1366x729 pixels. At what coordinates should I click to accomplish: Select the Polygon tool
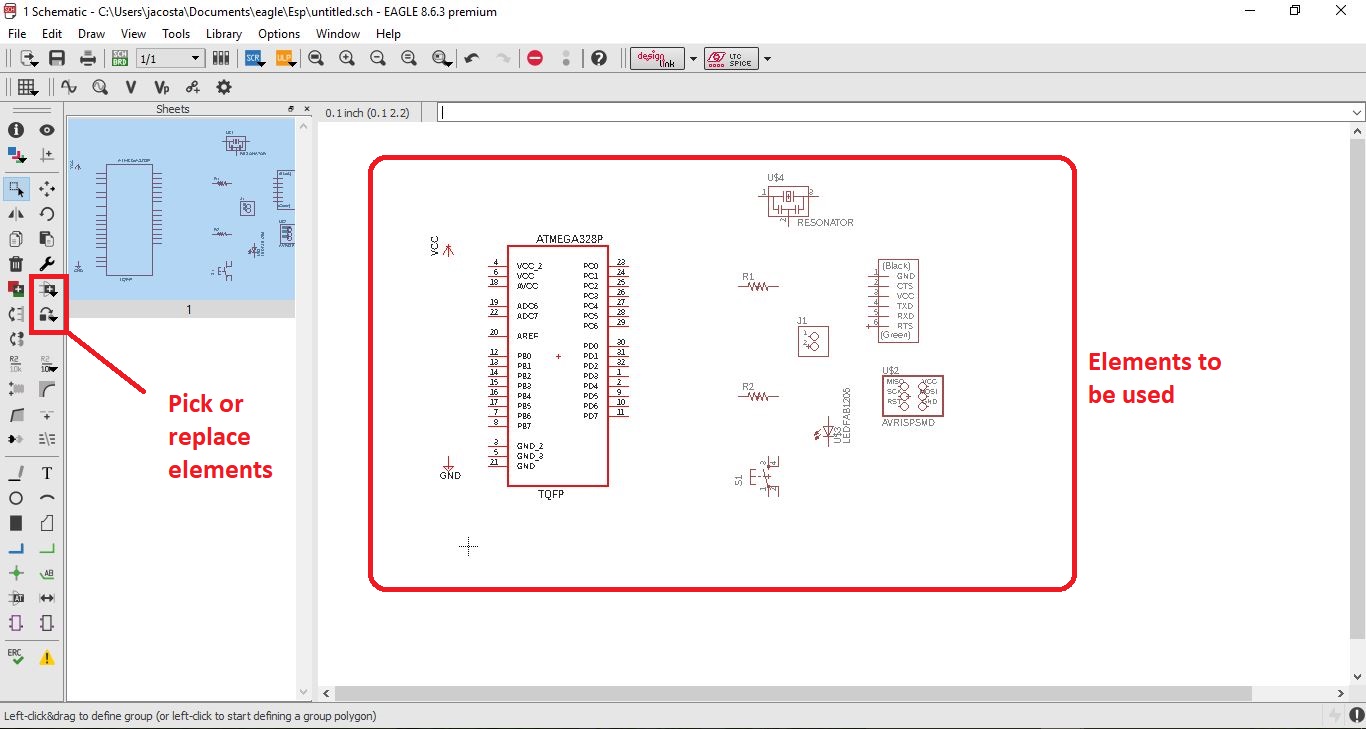(x=47, y=523)
